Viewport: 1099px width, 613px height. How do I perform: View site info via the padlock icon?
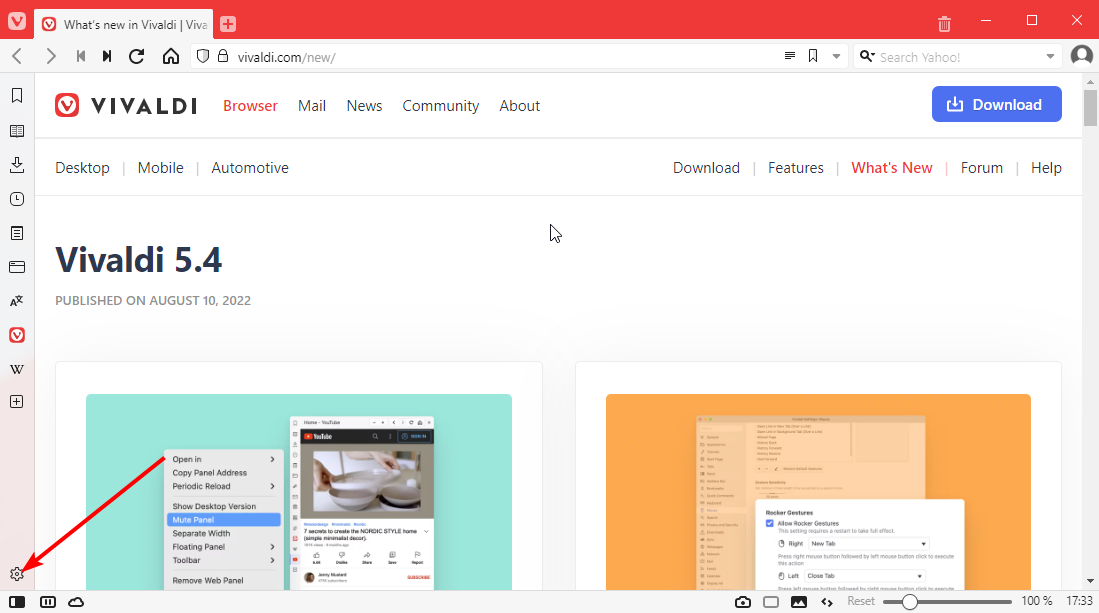223,56
